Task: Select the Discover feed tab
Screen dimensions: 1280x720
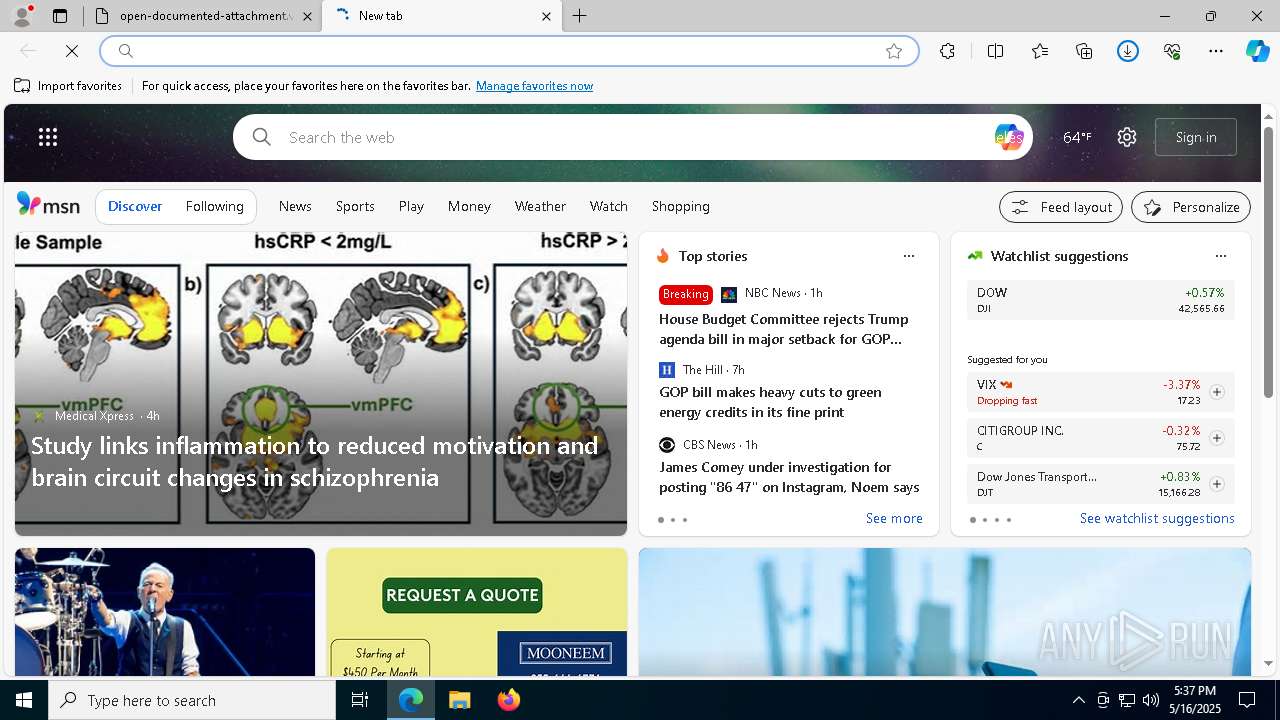Action: click(135, 206)
